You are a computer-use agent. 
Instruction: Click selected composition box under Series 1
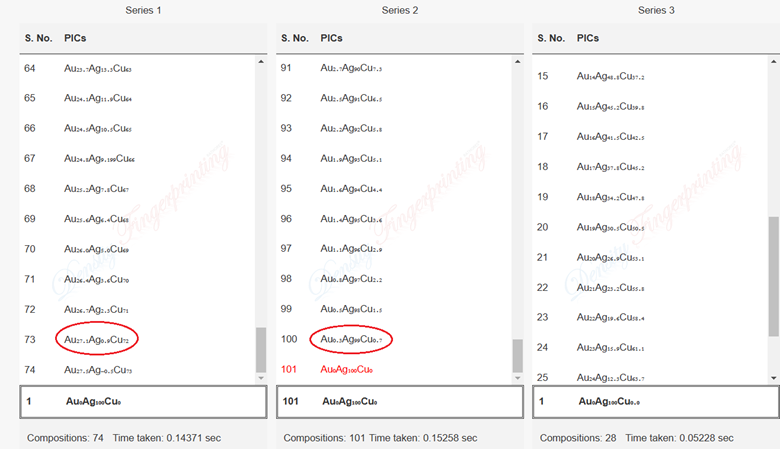click(143, 401)
